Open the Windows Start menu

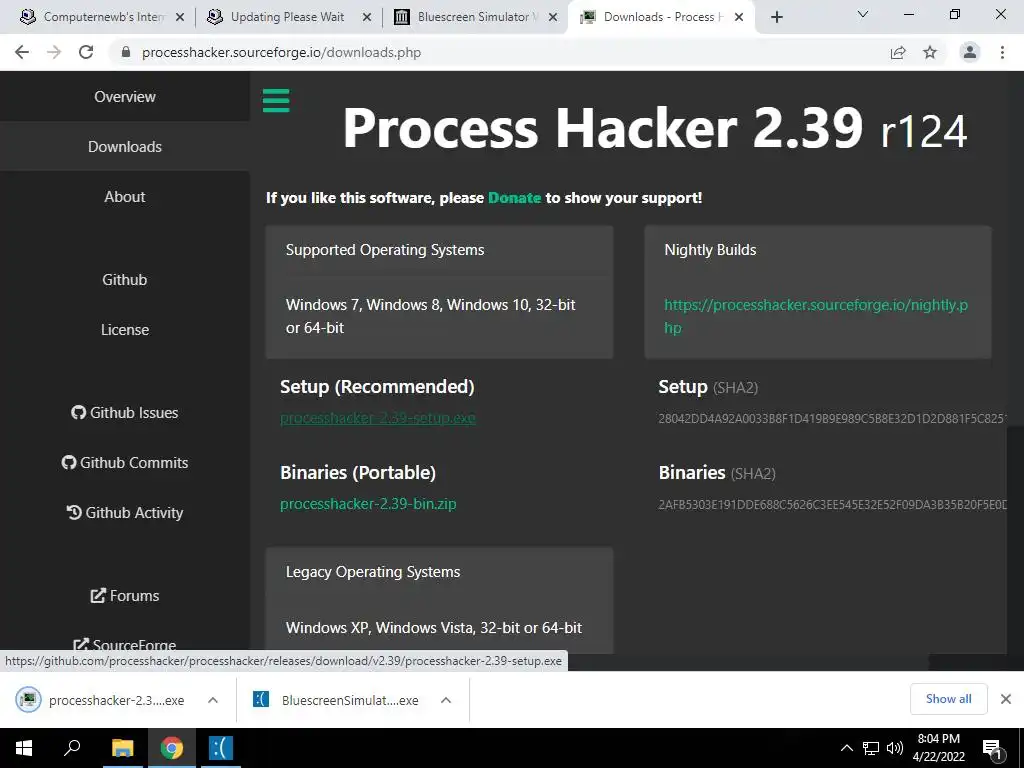24,748
